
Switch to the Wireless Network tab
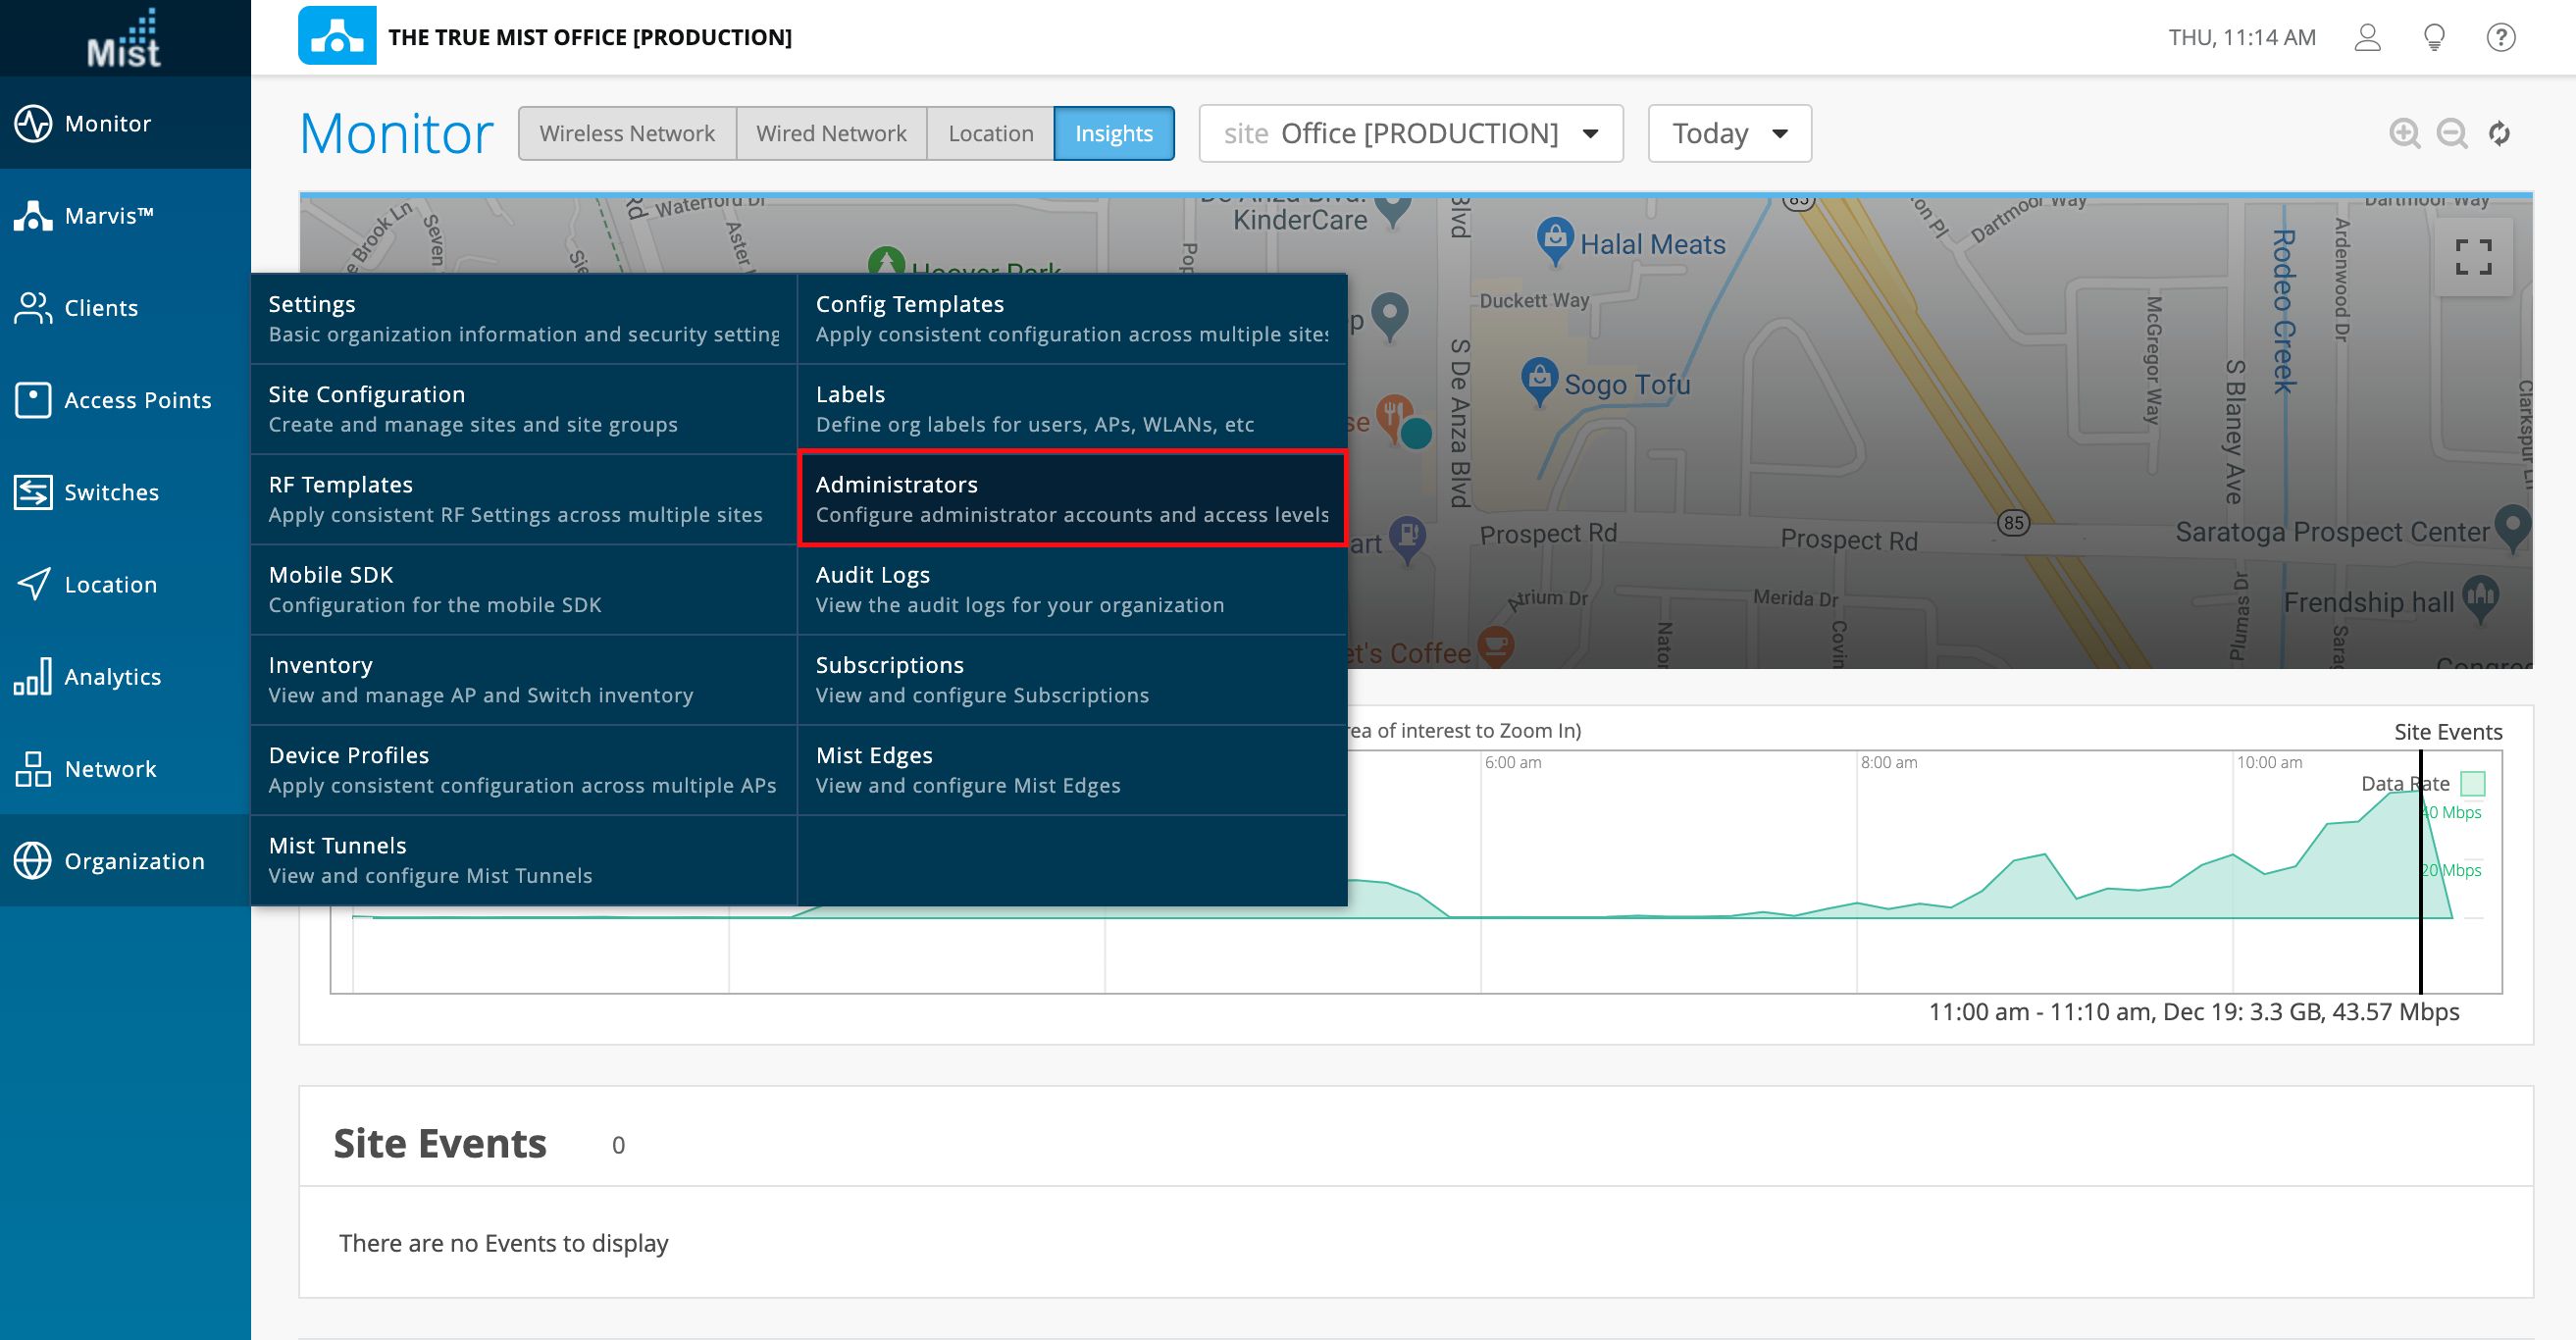627,133
